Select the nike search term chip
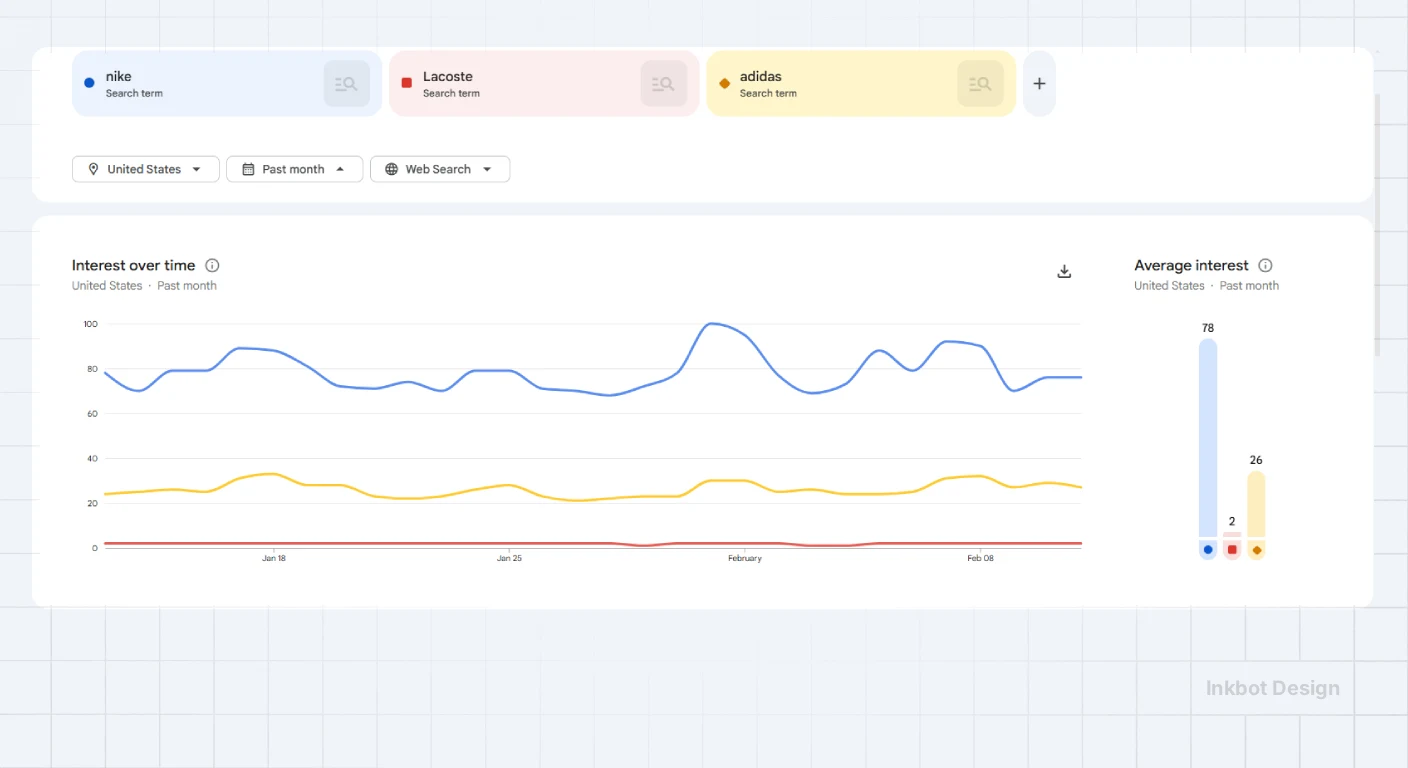The width and height of the screenshot is (1408, 768). [227, 84]
